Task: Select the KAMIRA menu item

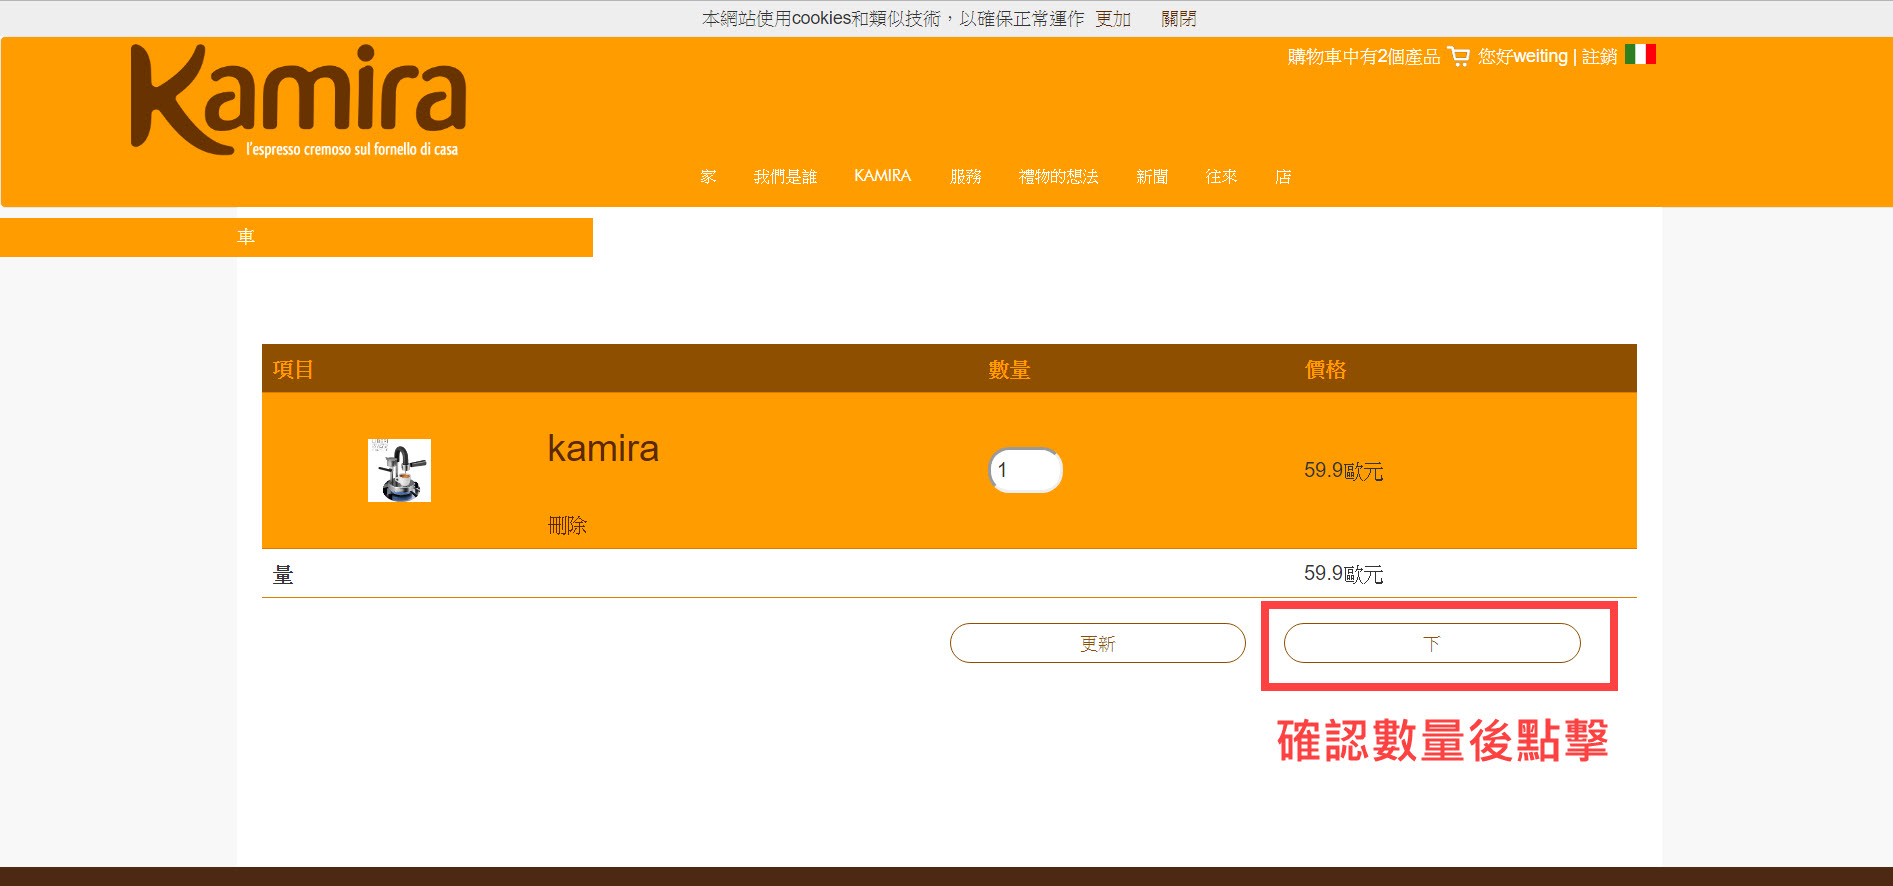Action: point(882,176)
